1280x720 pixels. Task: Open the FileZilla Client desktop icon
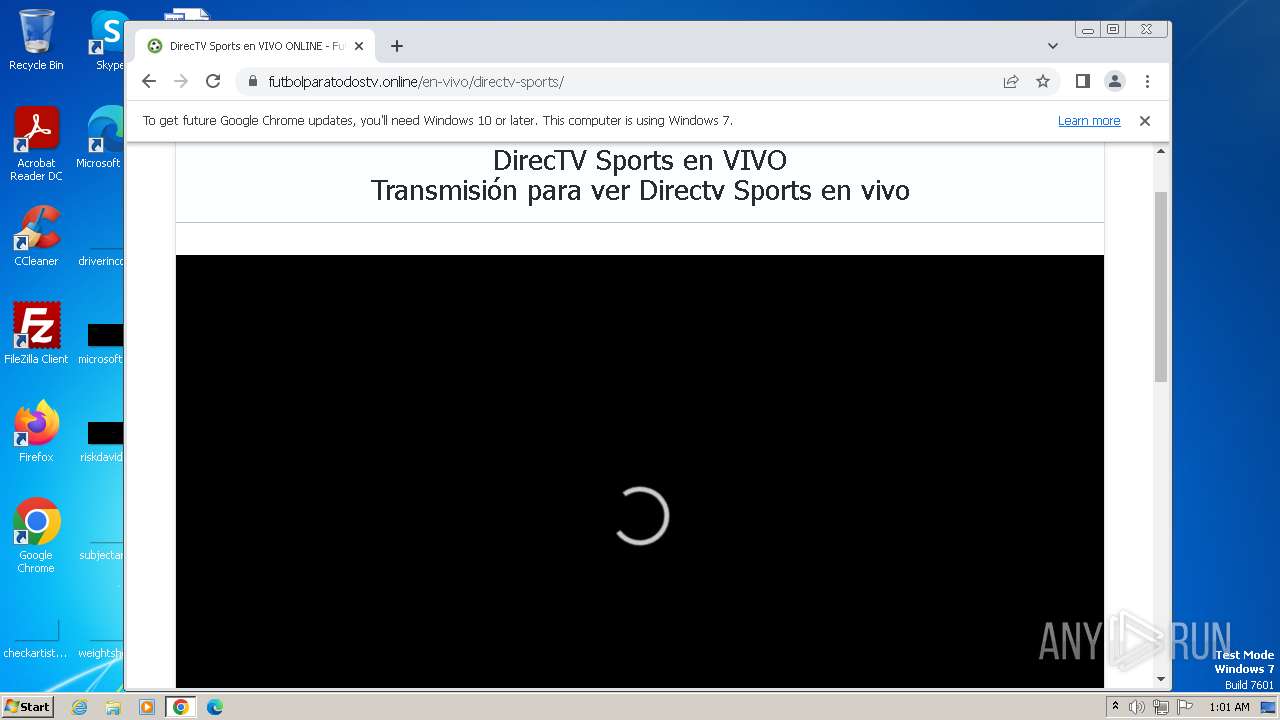(36, 334)
